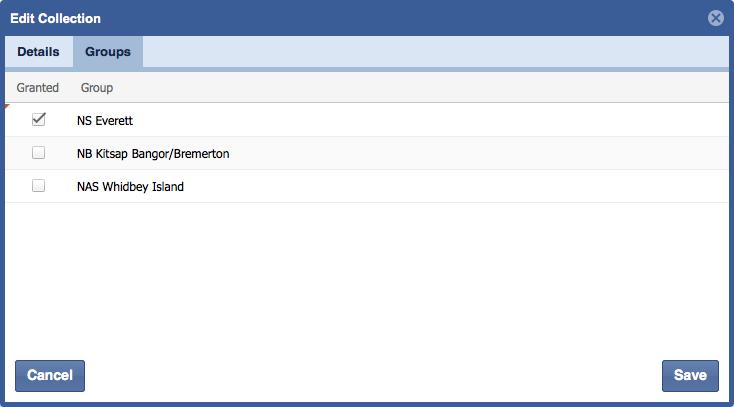Click the Group column header
The width and height of the screenshot is (734, 407).
(97, 88)
